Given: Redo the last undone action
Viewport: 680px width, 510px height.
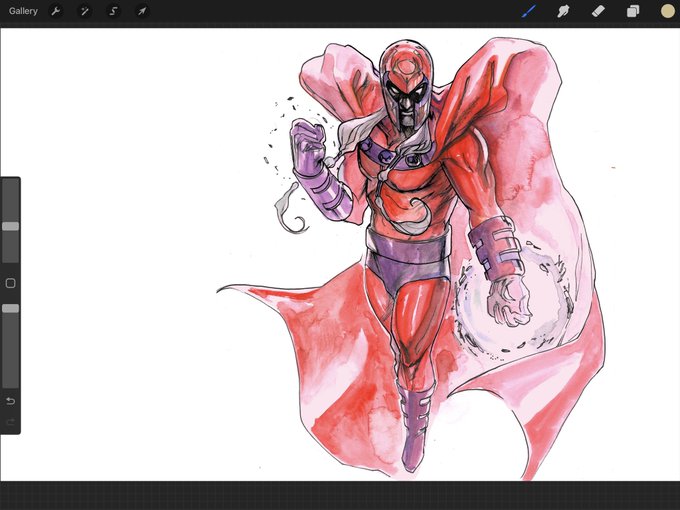Looking at the screenshot, I should [10, 422].
